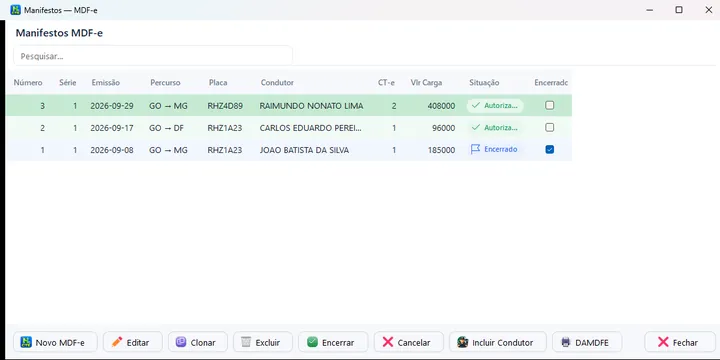The image size is (720, 360).
Task: Click cargo value 96000
Action: click(444, 128)
